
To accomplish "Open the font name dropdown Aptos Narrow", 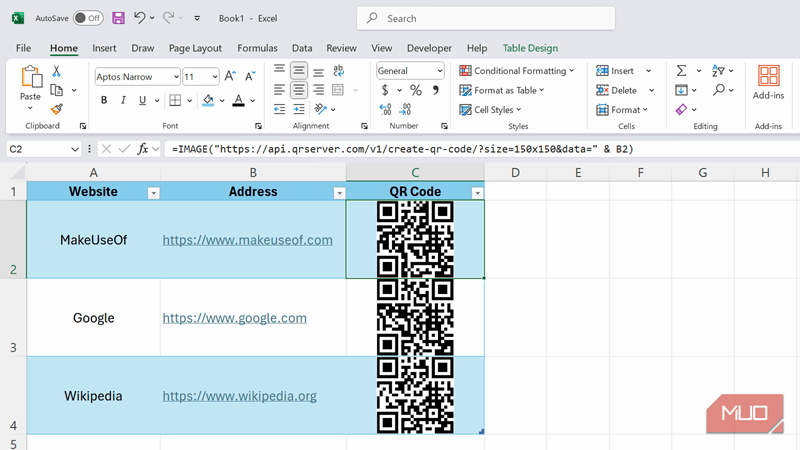I will 137,76.
